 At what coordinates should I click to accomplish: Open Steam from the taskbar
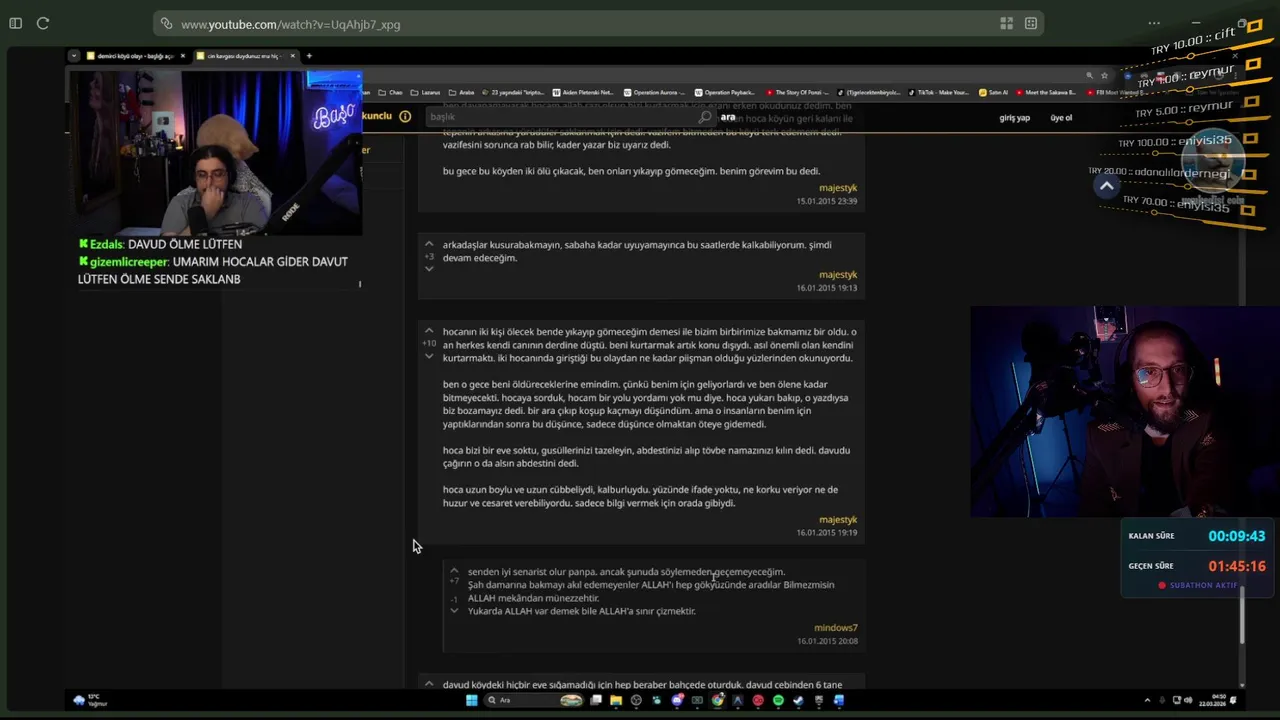click(x=798, y=700)
